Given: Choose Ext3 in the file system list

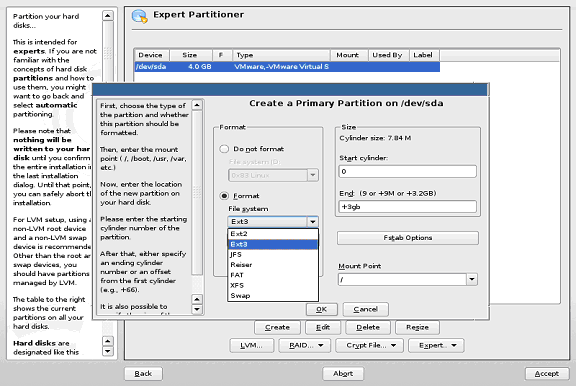Looking at the screenshot, I should point(273,244).
